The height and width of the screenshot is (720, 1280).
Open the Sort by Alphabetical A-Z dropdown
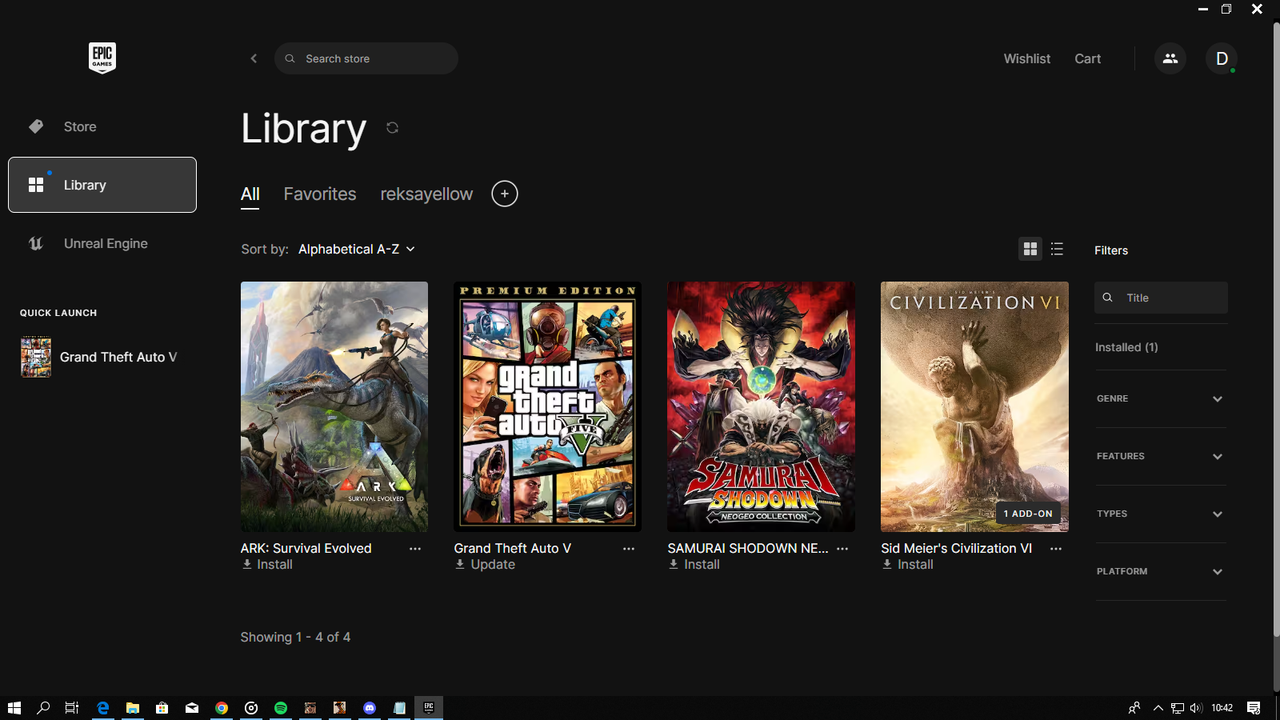click(356, 249)
